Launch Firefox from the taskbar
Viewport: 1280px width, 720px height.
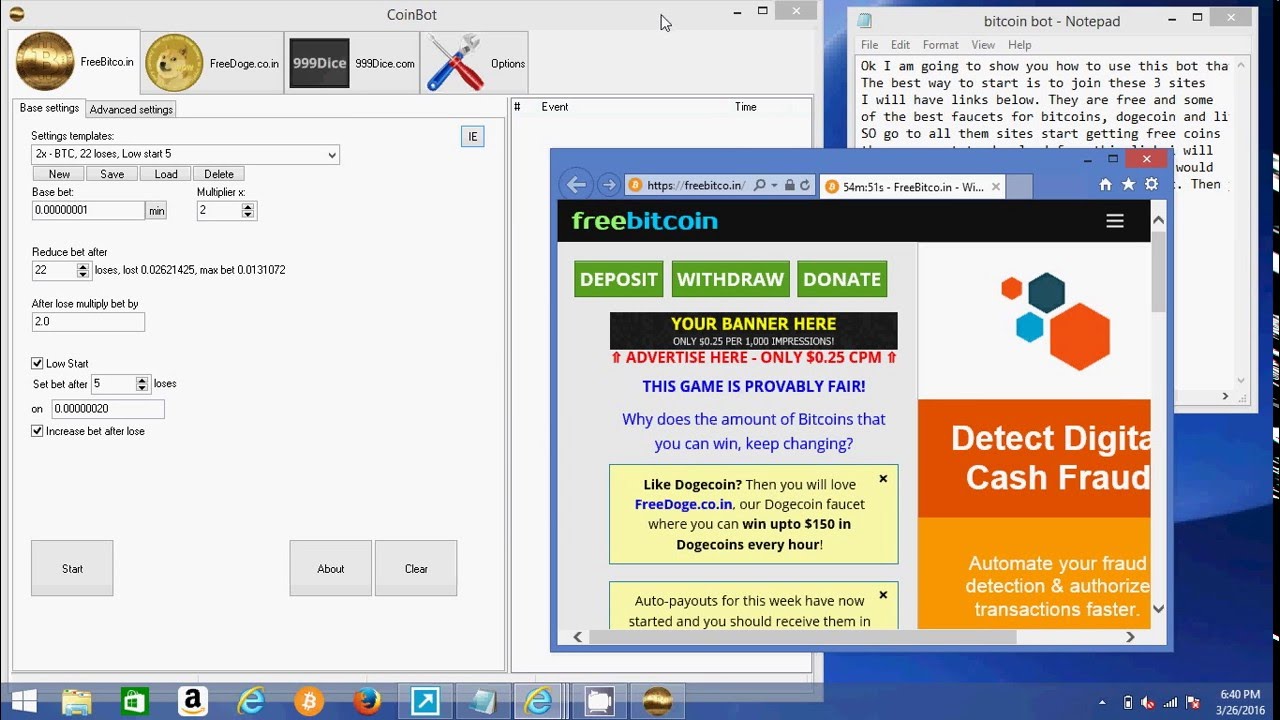click(x=366, y=701)
